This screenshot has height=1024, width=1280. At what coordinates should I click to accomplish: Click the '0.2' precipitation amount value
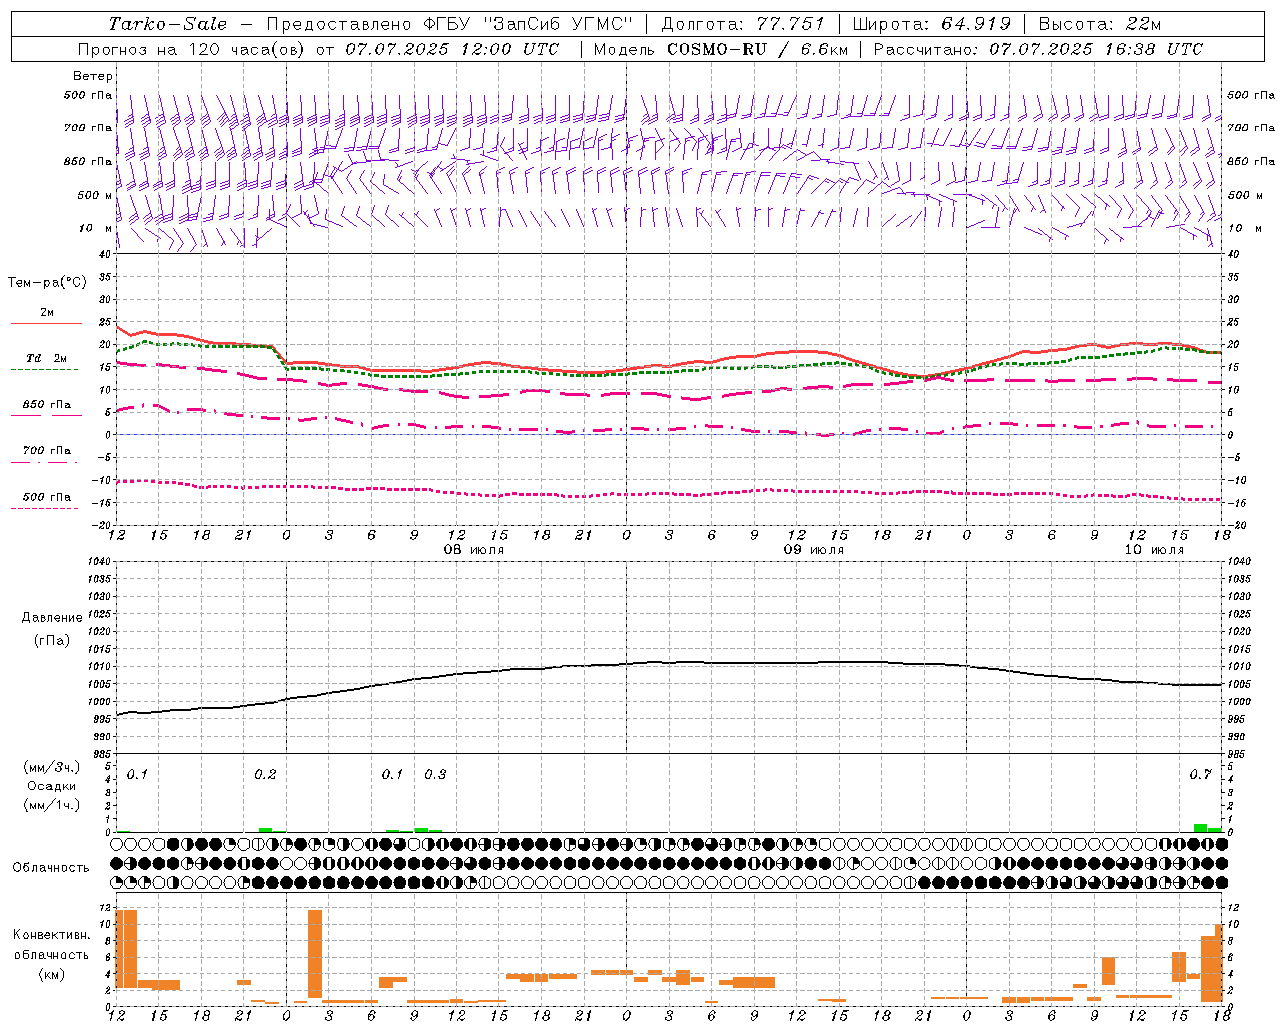point(265,775)
